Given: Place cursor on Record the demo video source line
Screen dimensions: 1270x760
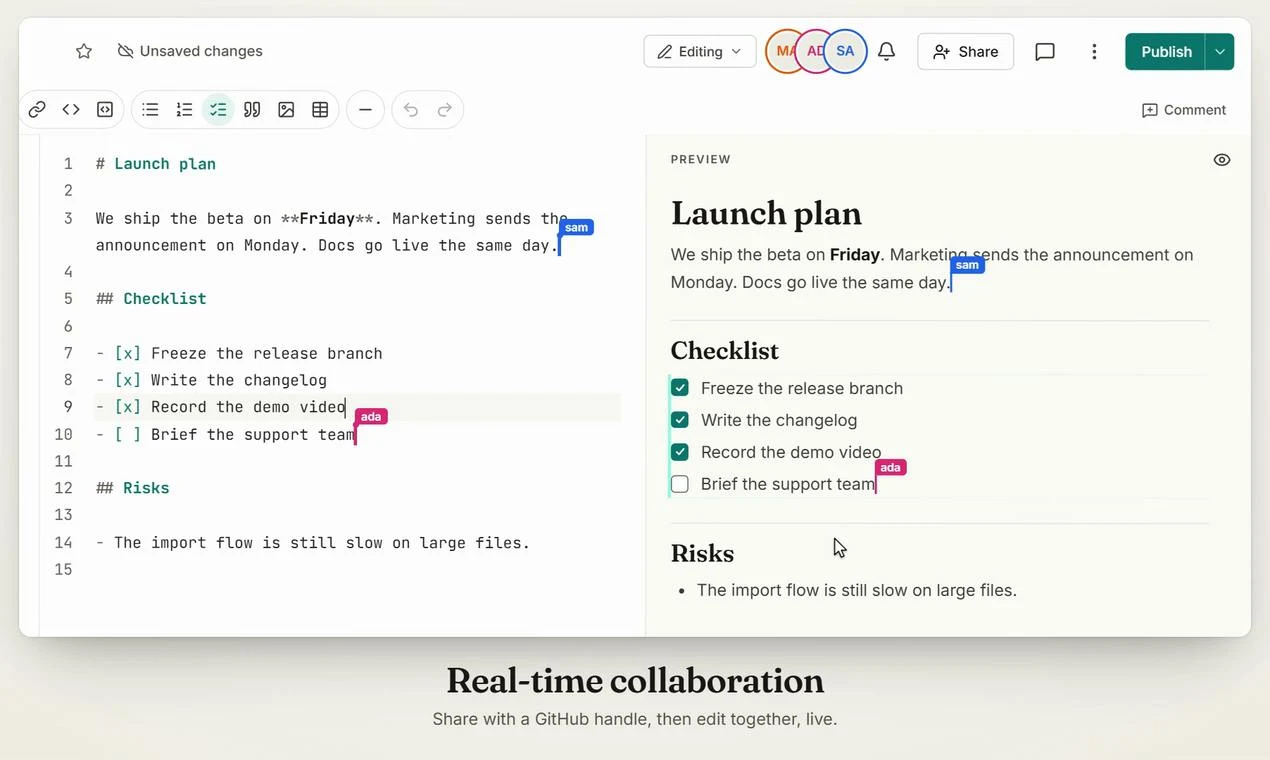Looking at the screenshot, I should coord(221,407).
